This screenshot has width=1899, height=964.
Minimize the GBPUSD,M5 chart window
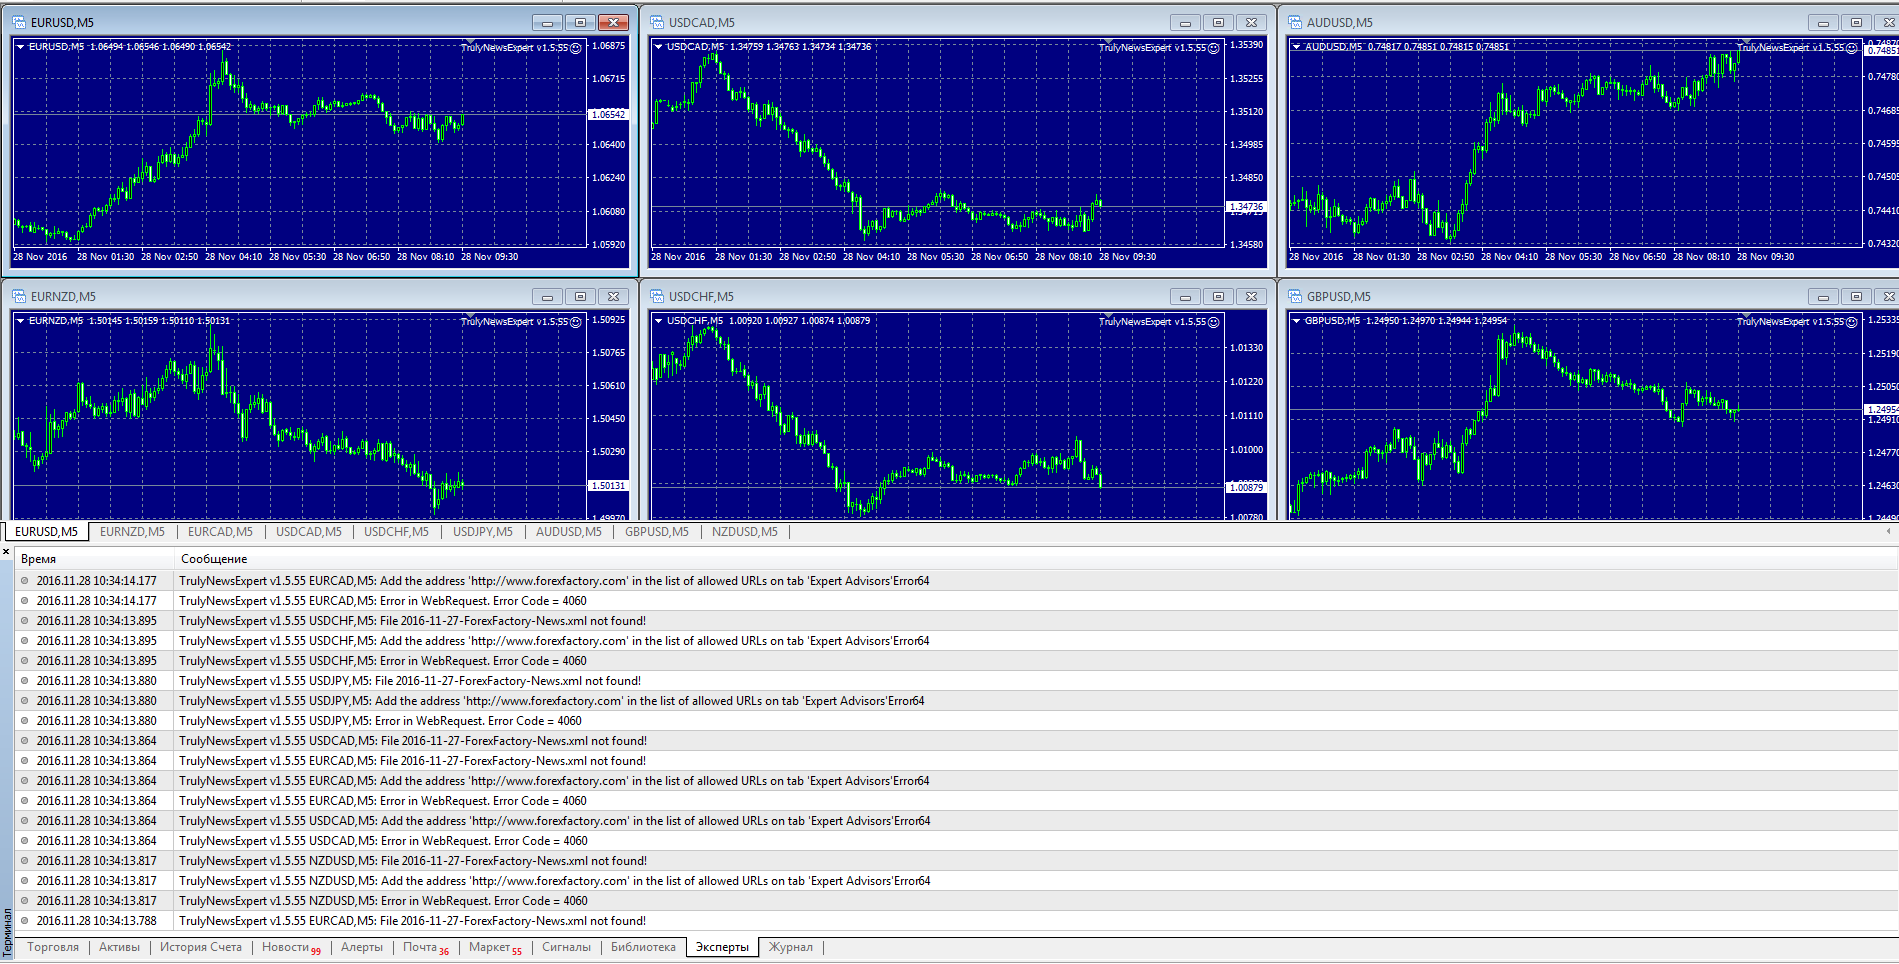(x=1823, y=296)
